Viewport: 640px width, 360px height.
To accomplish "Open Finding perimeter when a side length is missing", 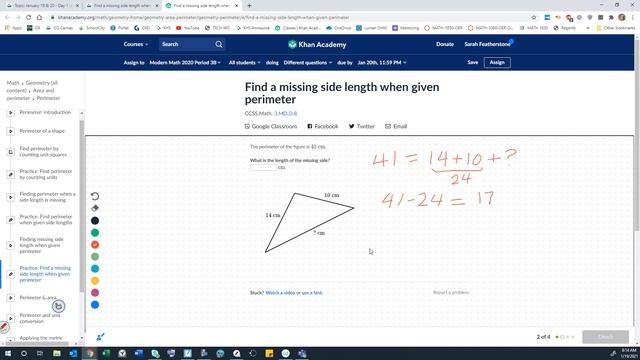I will tap(47, 197).
